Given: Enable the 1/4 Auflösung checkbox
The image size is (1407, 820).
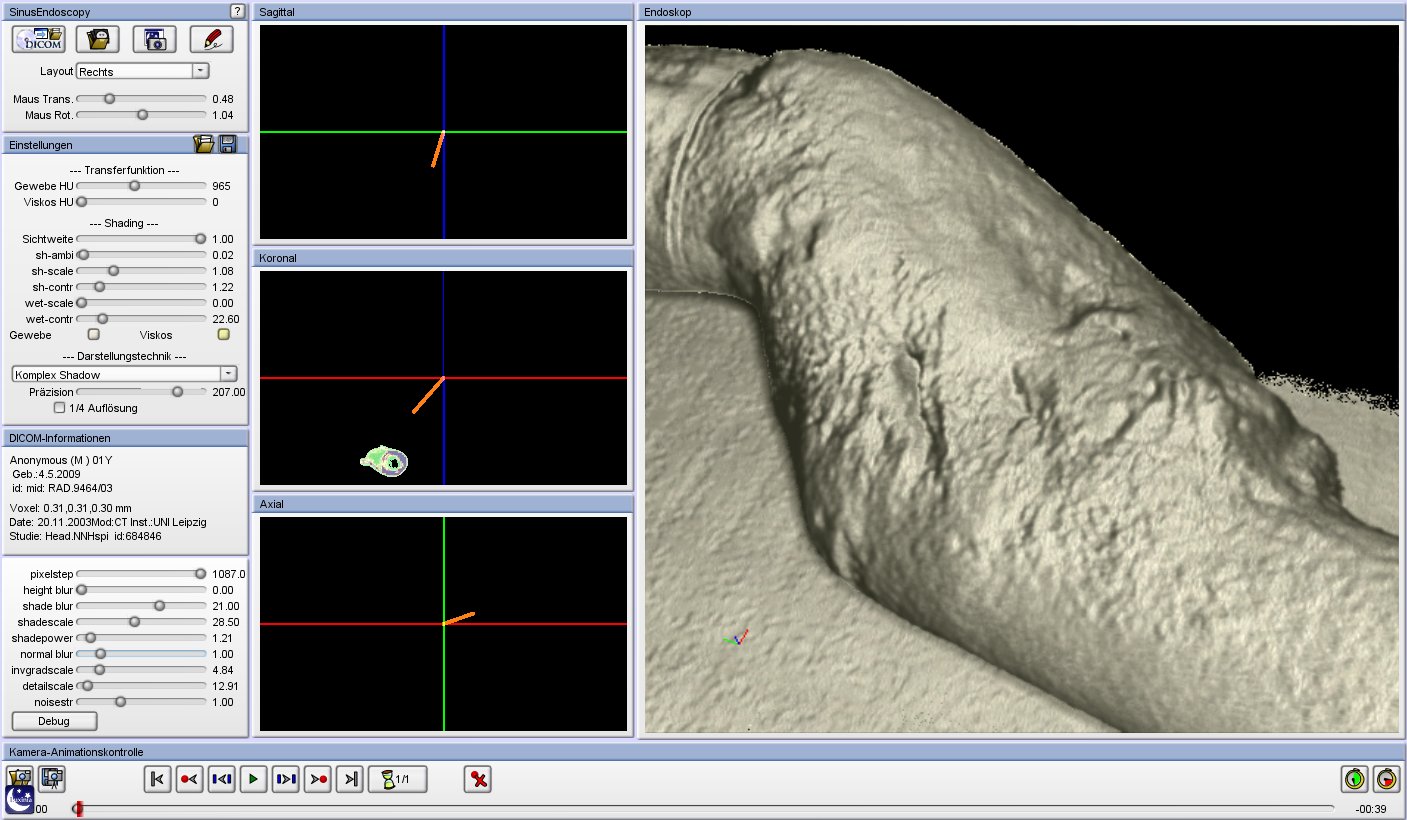Looking at the screenshot, I should [x=60, y=408].
